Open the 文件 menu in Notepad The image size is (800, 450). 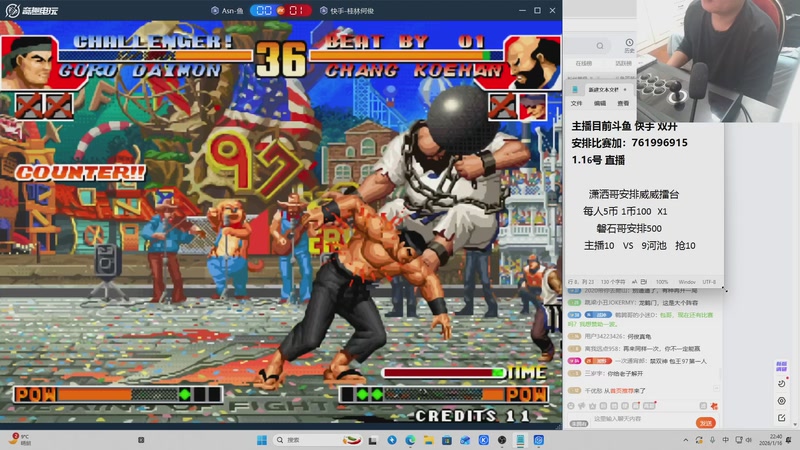pyautogui.click(x=577, y=103)
